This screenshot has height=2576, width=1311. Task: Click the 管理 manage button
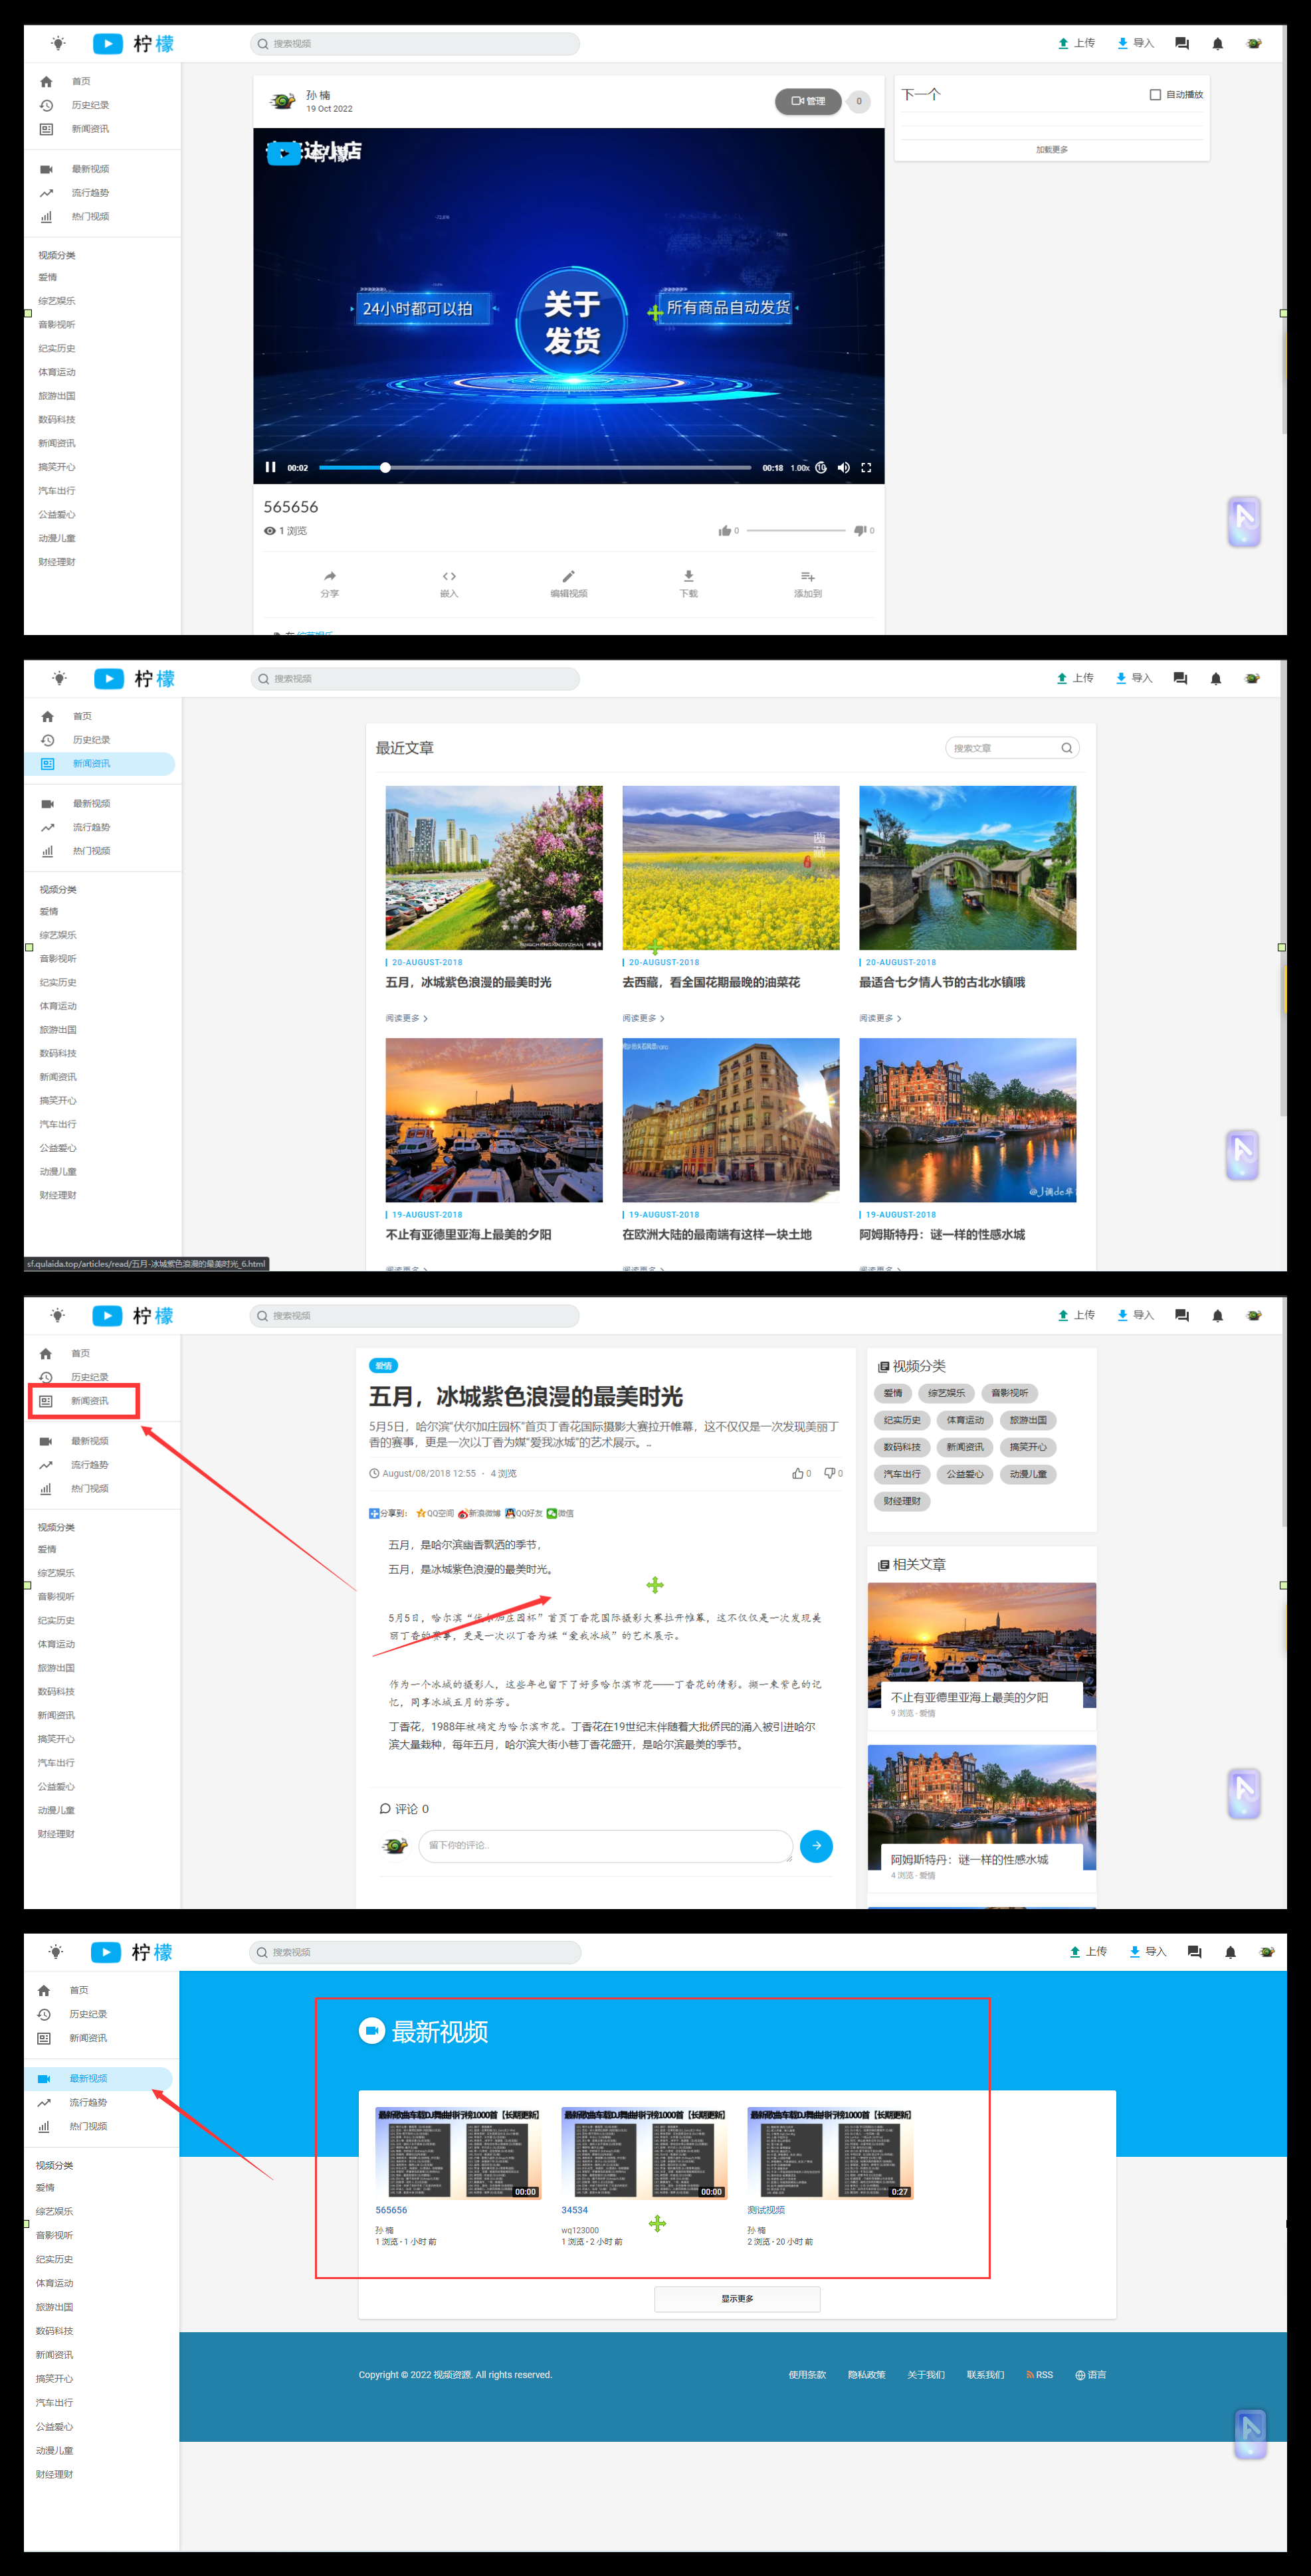click(808, 101)
